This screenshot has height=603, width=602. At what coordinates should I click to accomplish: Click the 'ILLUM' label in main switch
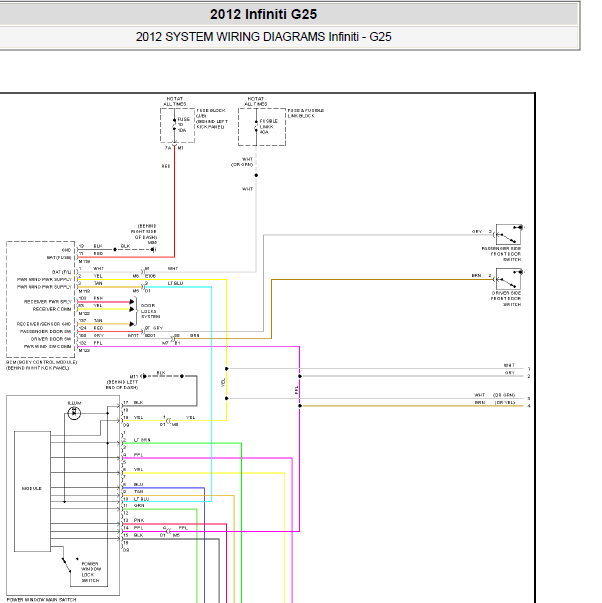(74, 403)
